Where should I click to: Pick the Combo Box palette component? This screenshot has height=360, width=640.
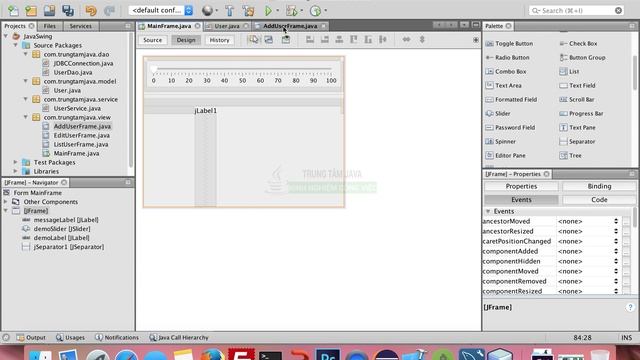click(x=506, y=71)
